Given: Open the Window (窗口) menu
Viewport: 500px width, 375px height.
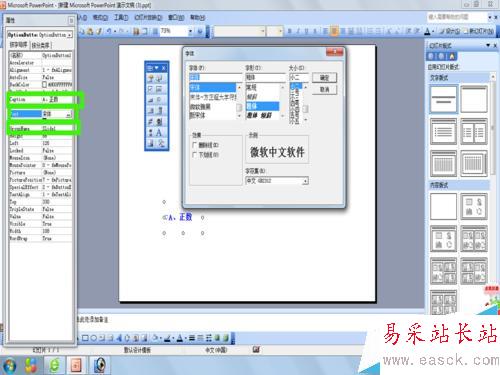Looking at the screenshot, I should pos(176,17).
